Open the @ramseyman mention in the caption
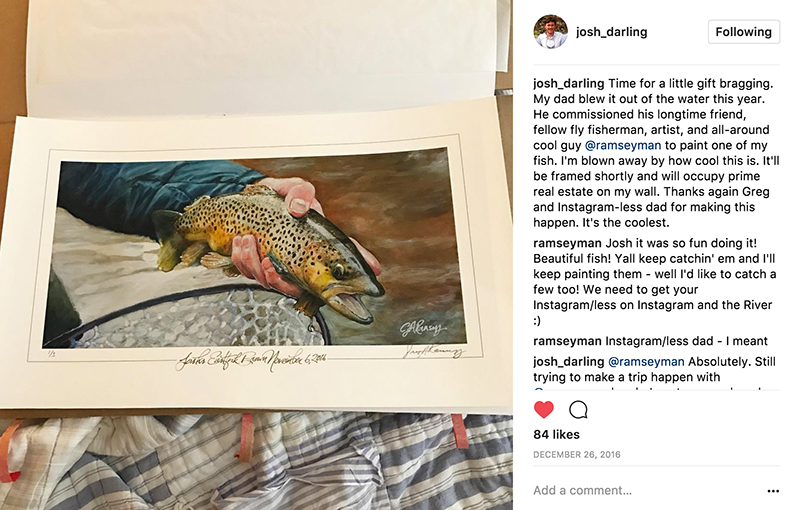Screen dimensions: 800x510 [x=622, y=145]
